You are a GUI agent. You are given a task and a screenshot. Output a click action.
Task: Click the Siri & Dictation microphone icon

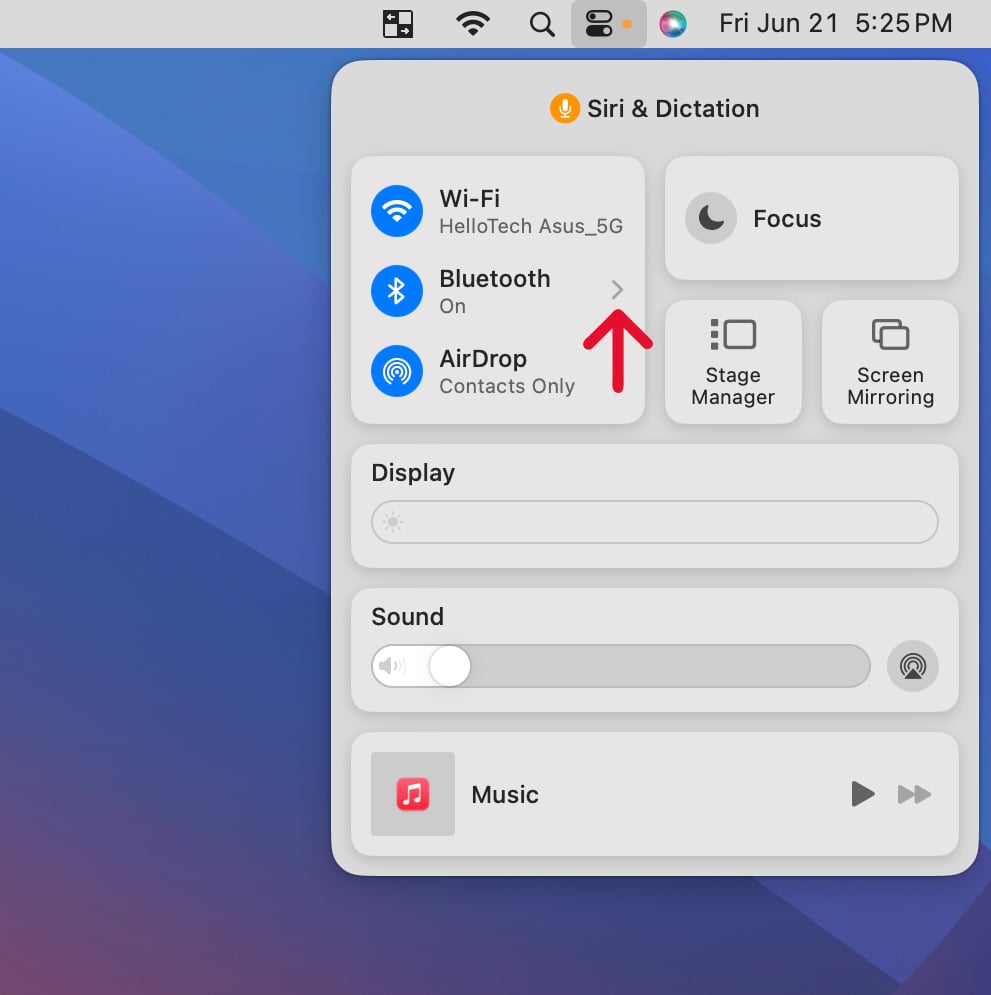click(564, 108)
